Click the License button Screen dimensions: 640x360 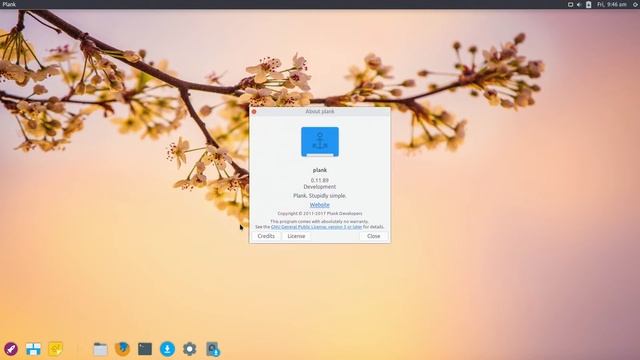[296, 236]
